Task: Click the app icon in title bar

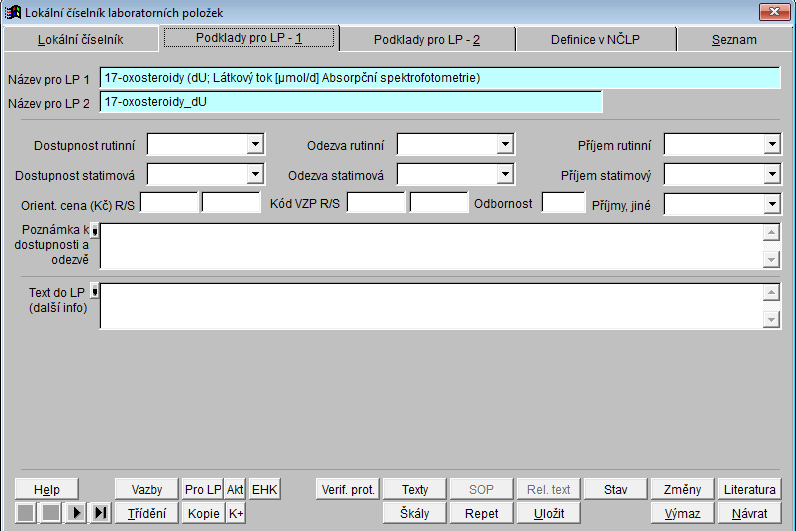Action: [x=13, y=12]
